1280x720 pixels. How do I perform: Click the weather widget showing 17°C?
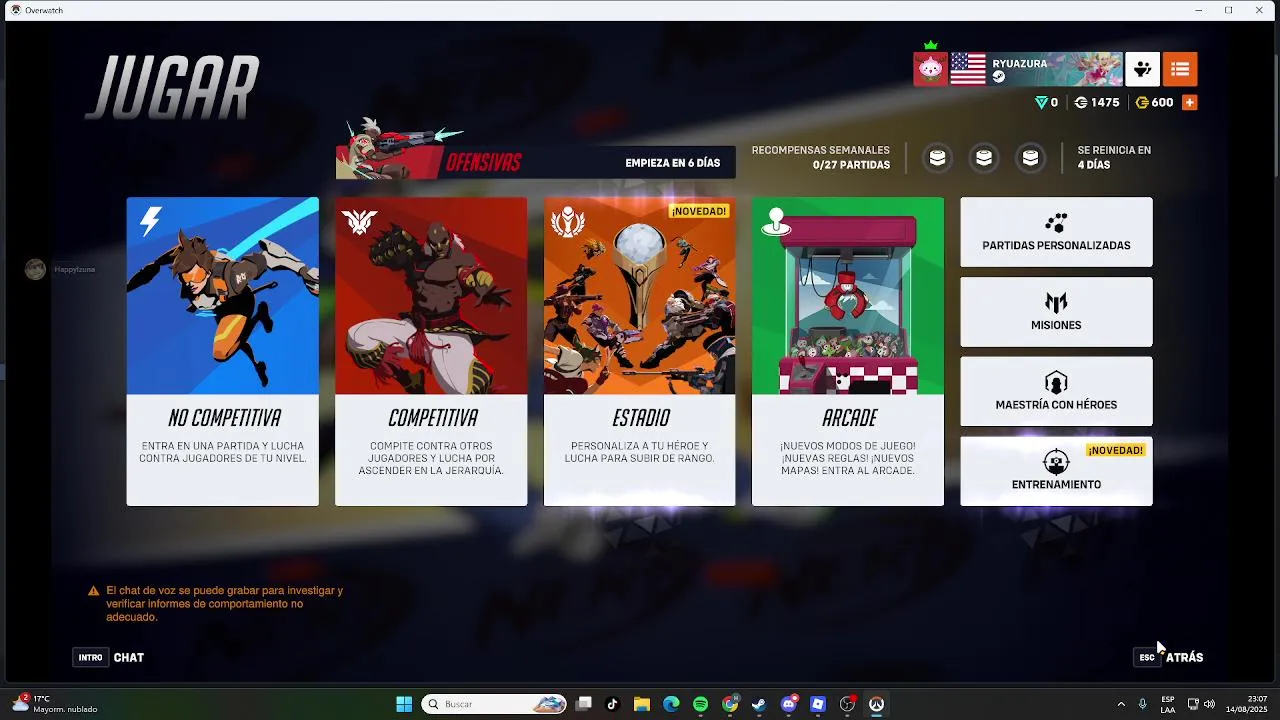click(x=55, y=704)
